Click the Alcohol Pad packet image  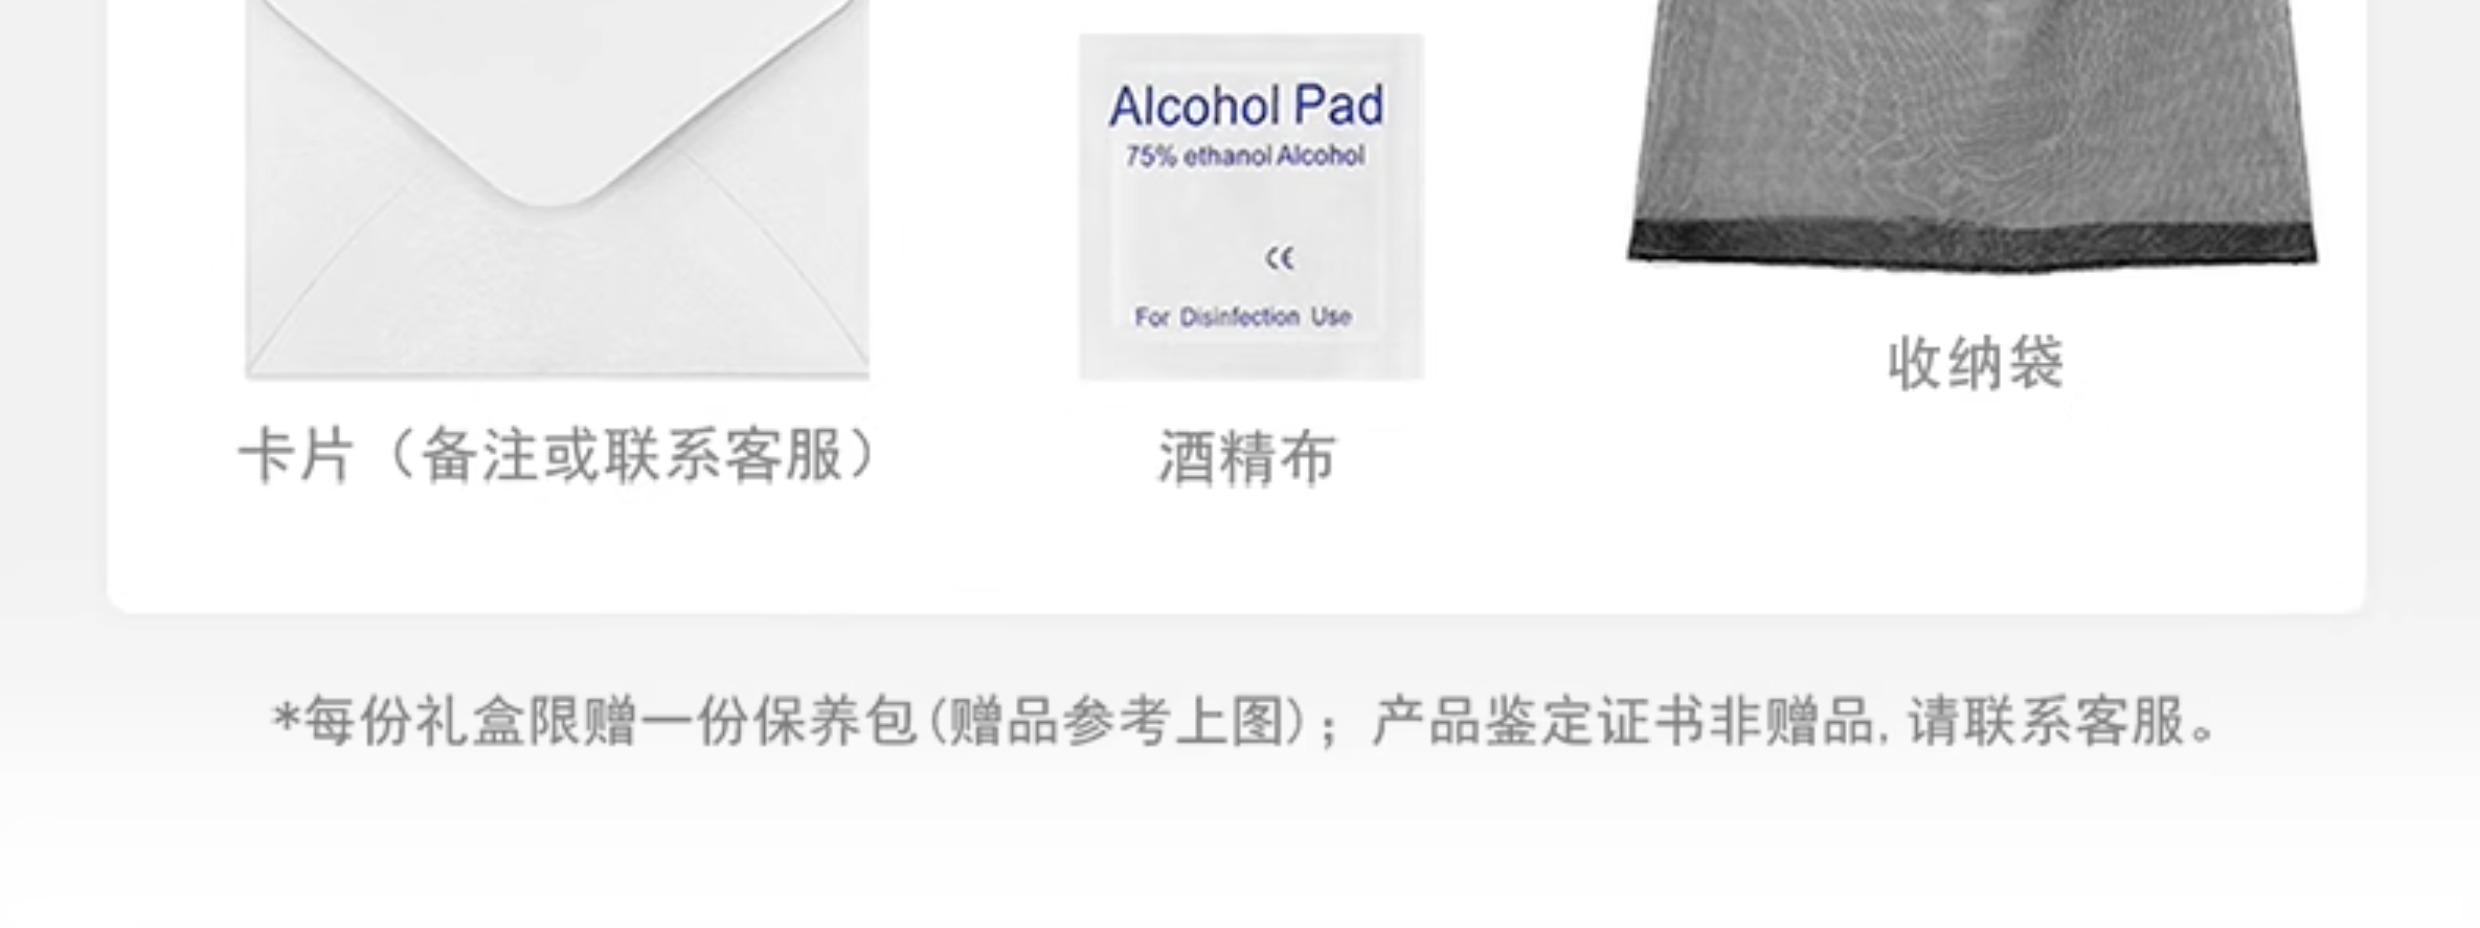coord(1251,207)
